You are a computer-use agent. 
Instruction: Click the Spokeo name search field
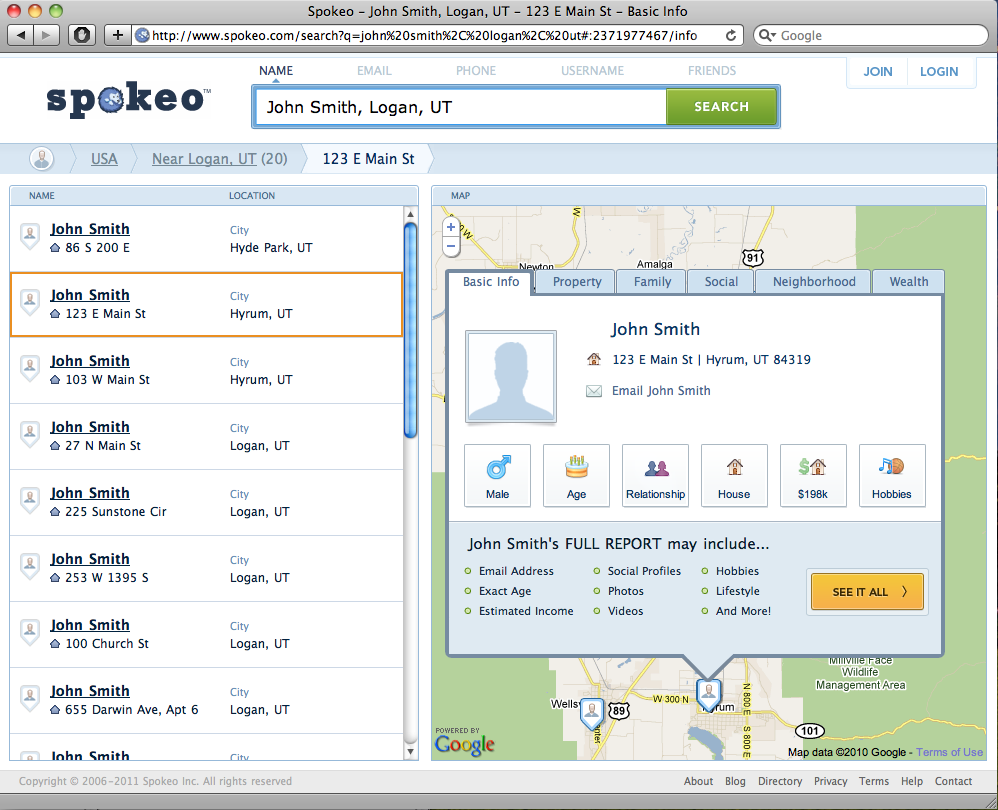coord(460,107)
